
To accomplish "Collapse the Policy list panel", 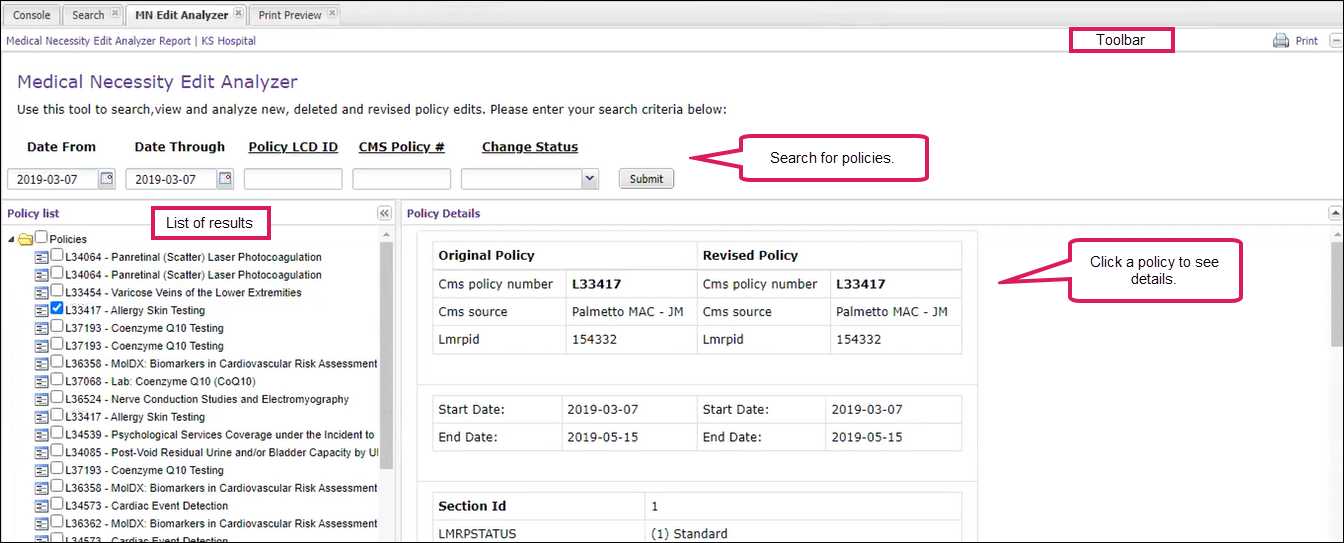I will click(x=384, y=213).
